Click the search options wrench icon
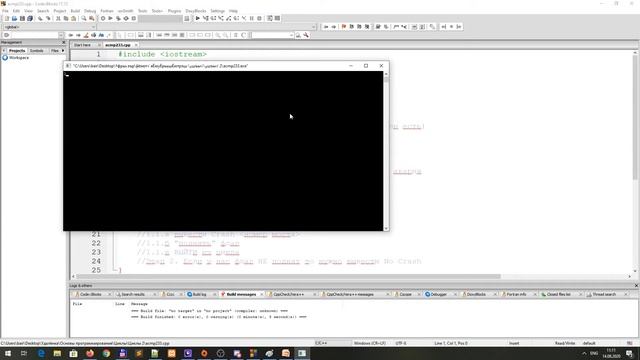Image resolution: width=640 pixels, height=360 pixels. click(x=306, y=35)
